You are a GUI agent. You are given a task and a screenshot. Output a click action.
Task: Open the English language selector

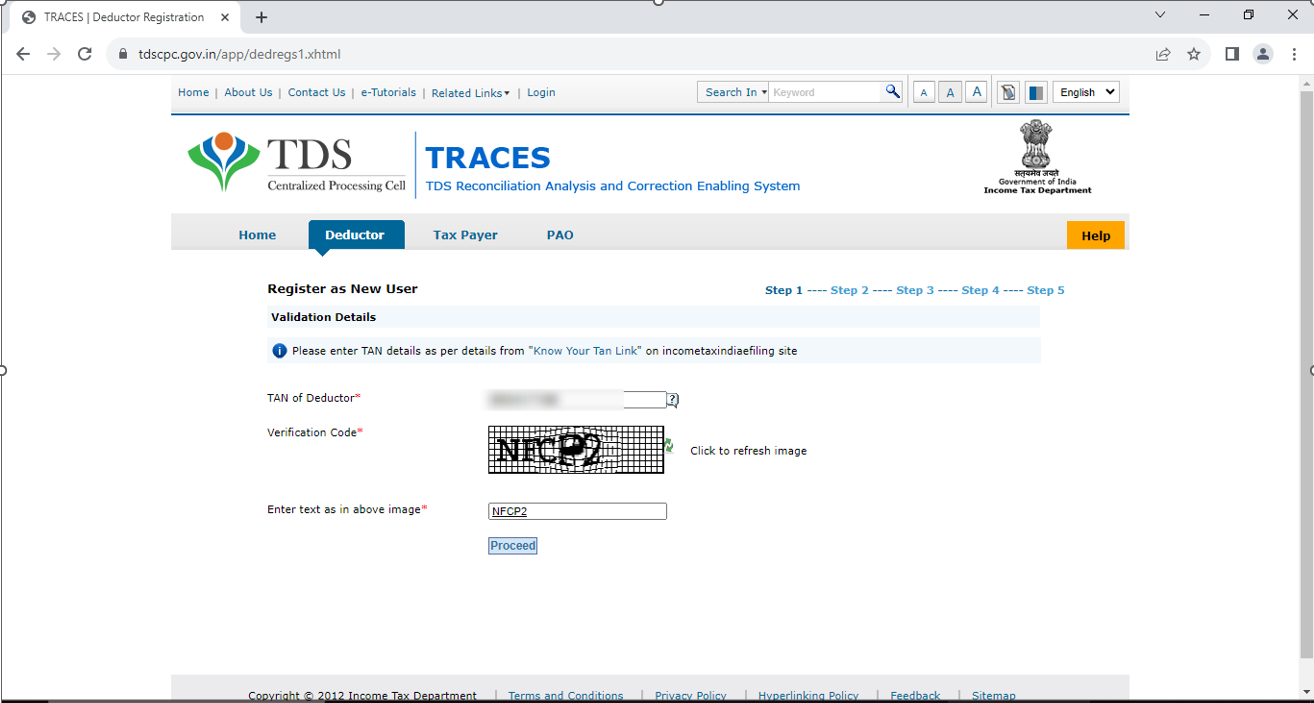coord(1086,92)
